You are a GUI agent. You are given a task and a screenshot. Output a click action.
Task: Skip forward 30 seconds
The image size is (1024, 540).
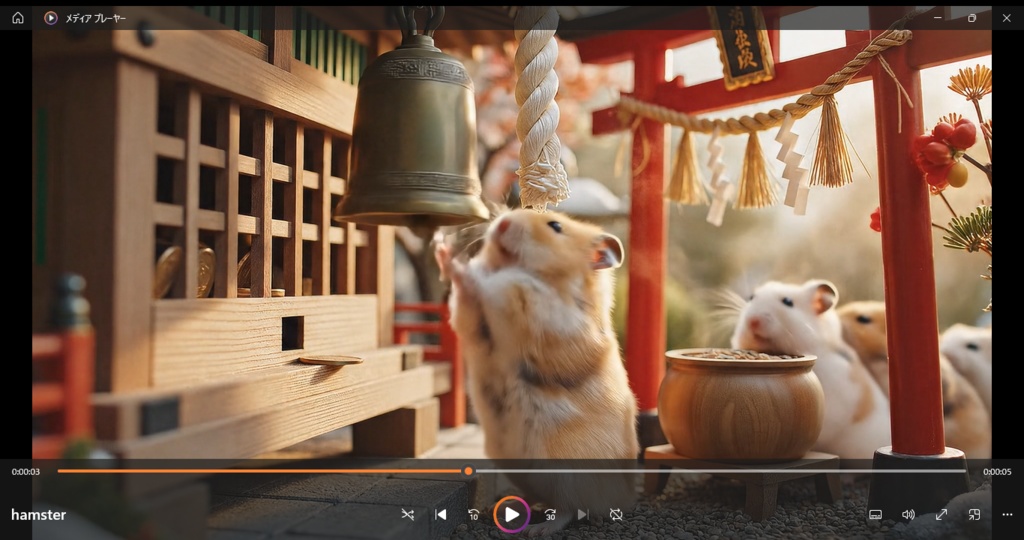[550, 515]
